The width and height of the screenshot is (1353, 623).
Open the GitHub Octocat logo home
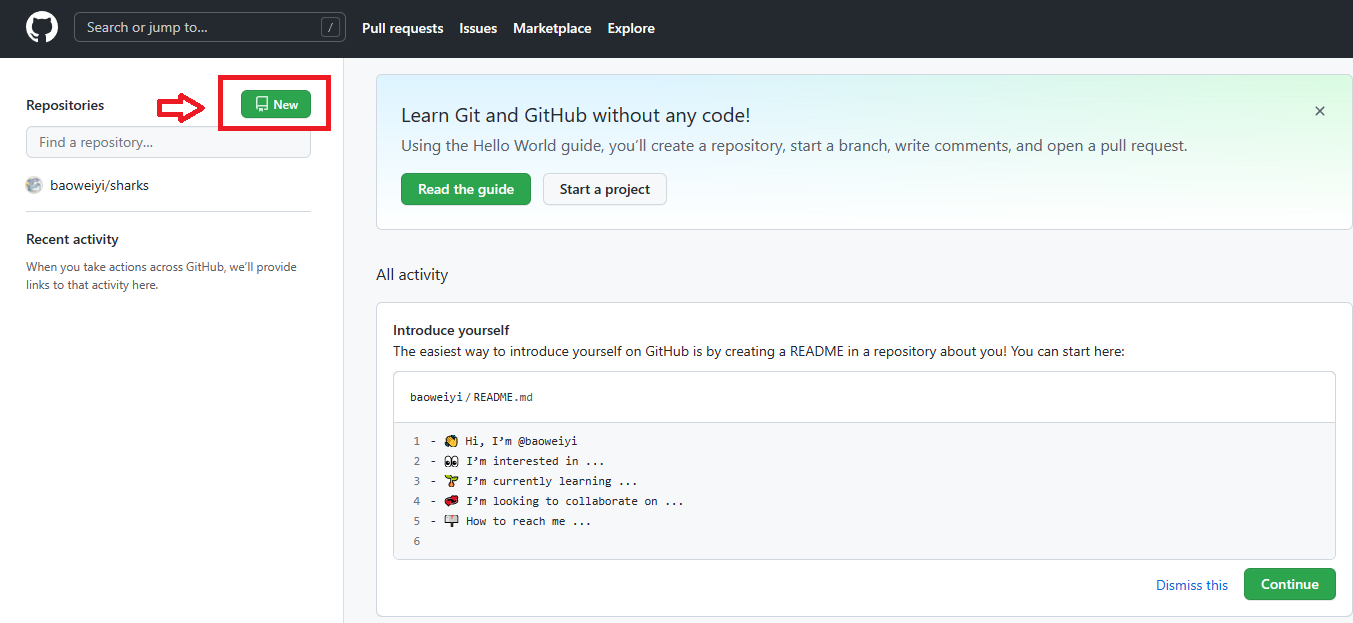click(x=42, y=27)
